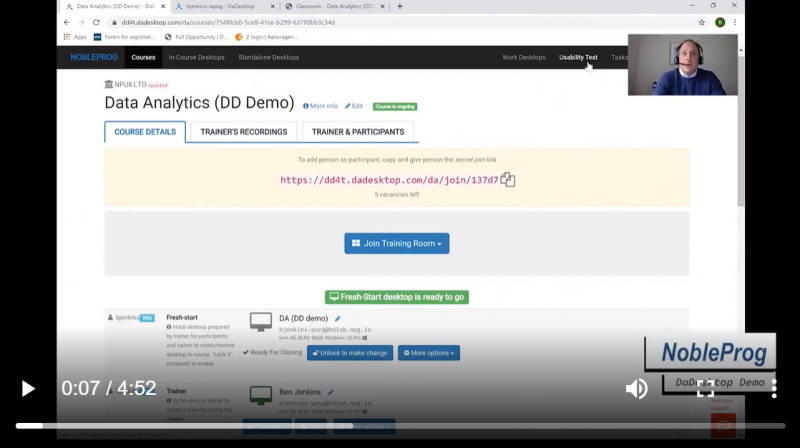
Task: Click the NOBLEPROG logo link
Action: point(94,58)
